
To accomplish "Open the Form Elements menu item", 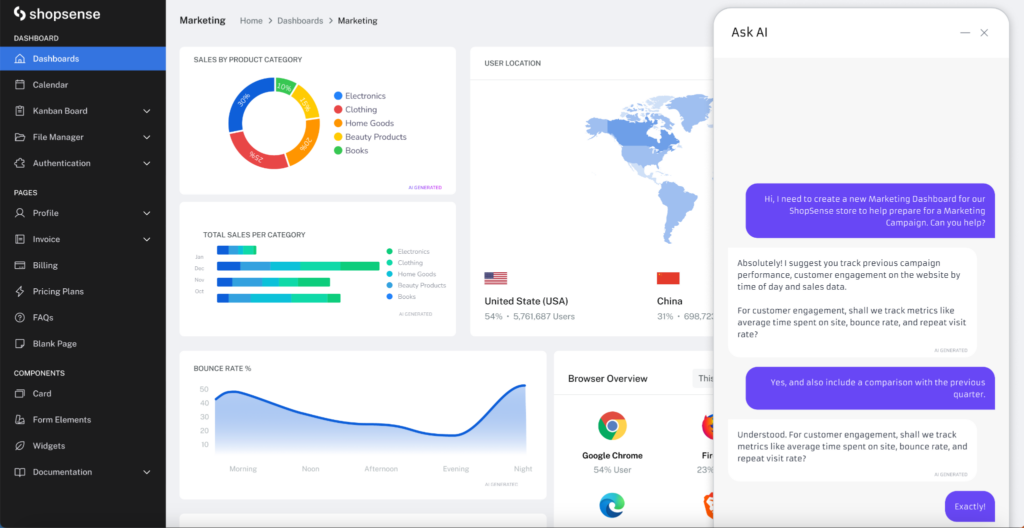I will pyautogui.click(x=61, y=420).
